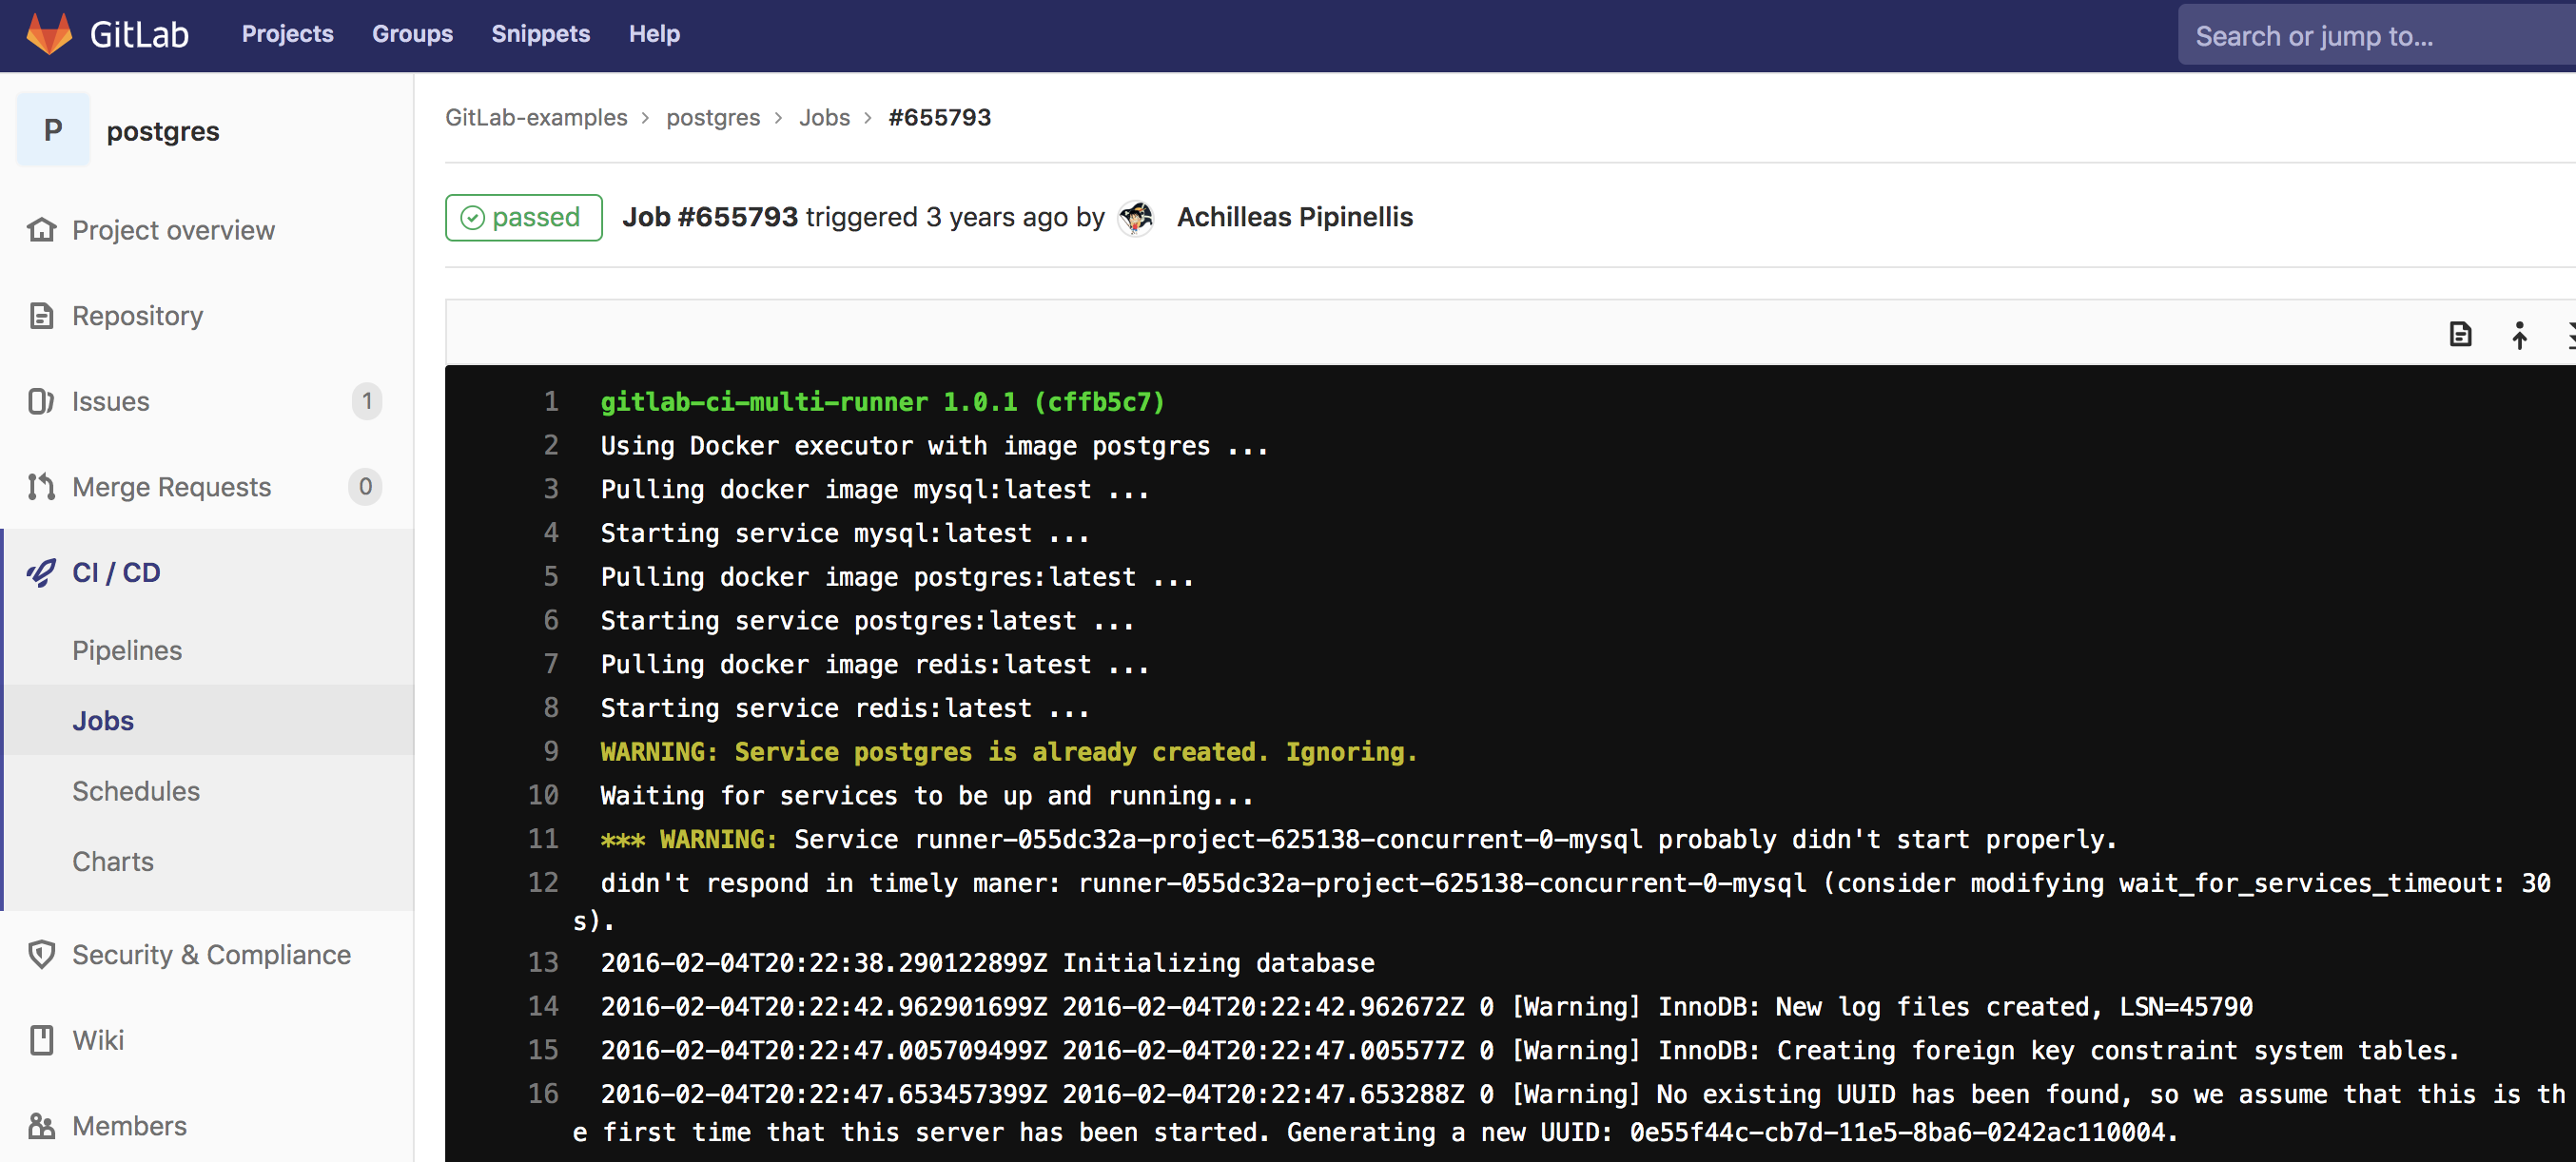Open the Projects menu in navbar
Viewport: 2576px width, 1162px height.
click(x=287, y=34)
